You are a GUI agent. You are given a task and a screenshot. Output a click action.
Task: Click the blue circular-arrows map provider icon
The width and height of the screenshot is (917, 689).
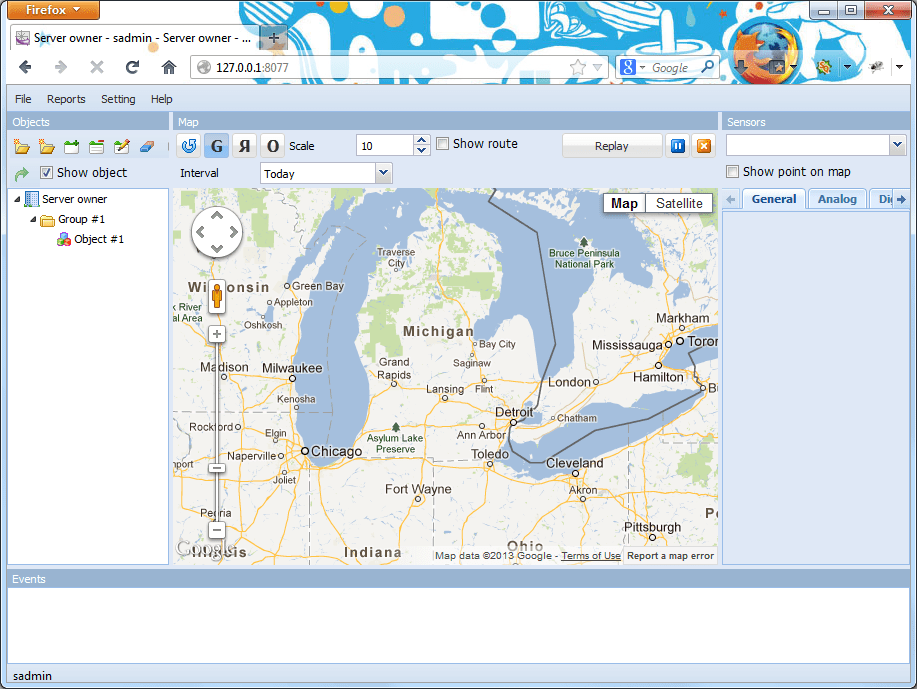(188, 145)
